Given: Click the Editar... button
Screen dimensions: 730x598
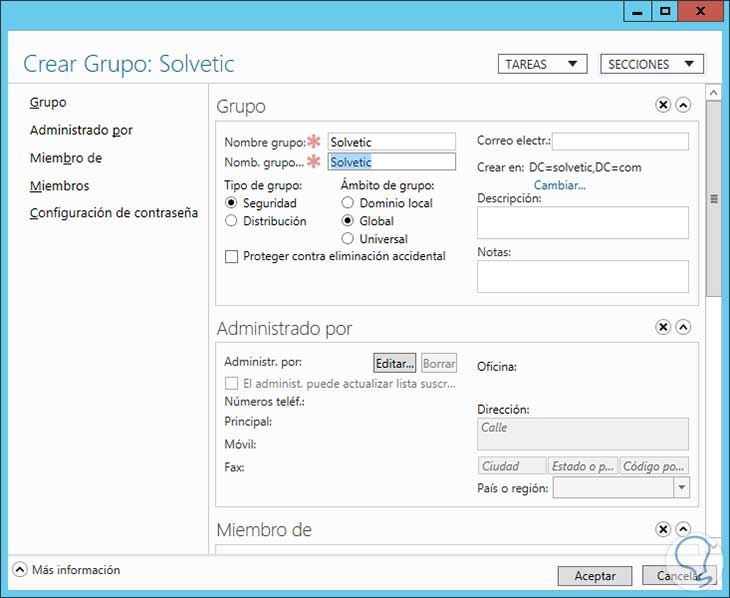Looking at the screenshot, I should (395, 363).
